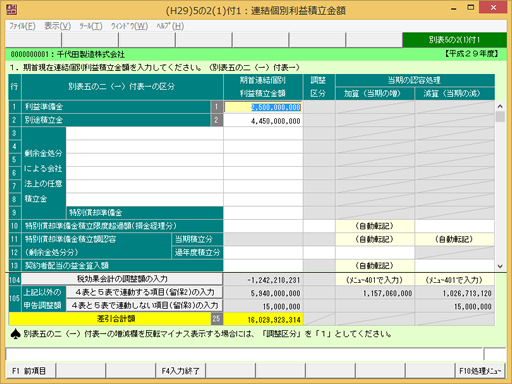Image resolution: width=512 pixels, height=384 pixels.
Task: Click the vertical scrollbar thumb
Action: (x=500, y=117)
